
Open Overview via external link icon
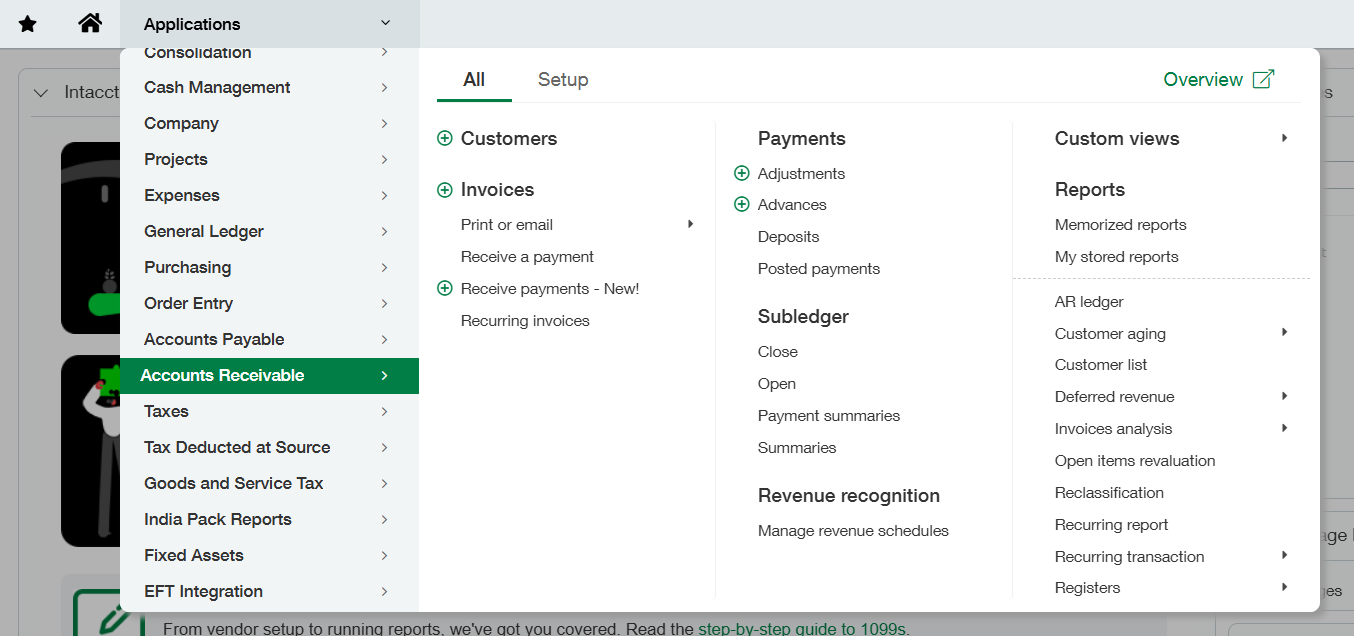(x=1264, y=80)
